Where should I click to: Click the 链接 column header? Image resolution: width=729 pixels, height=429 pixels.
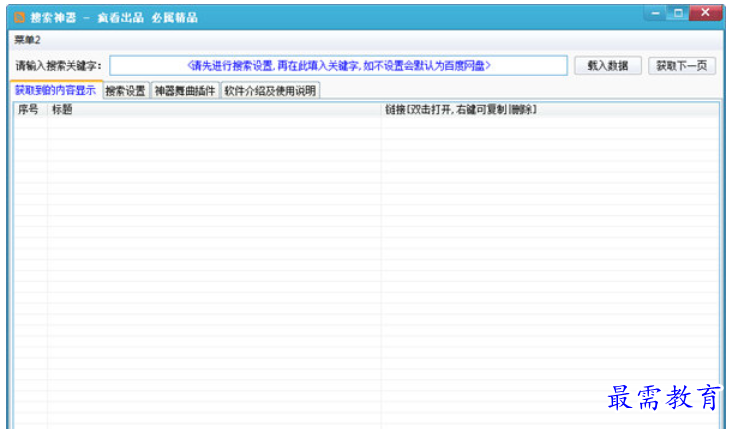pos(550,110)
